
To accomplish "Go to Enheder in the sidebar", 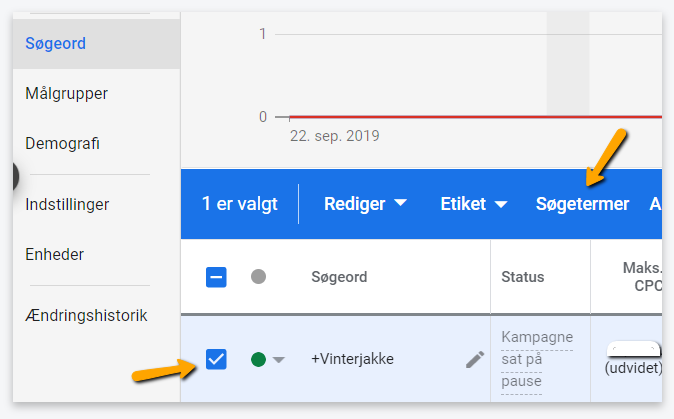I will [55, 254].
